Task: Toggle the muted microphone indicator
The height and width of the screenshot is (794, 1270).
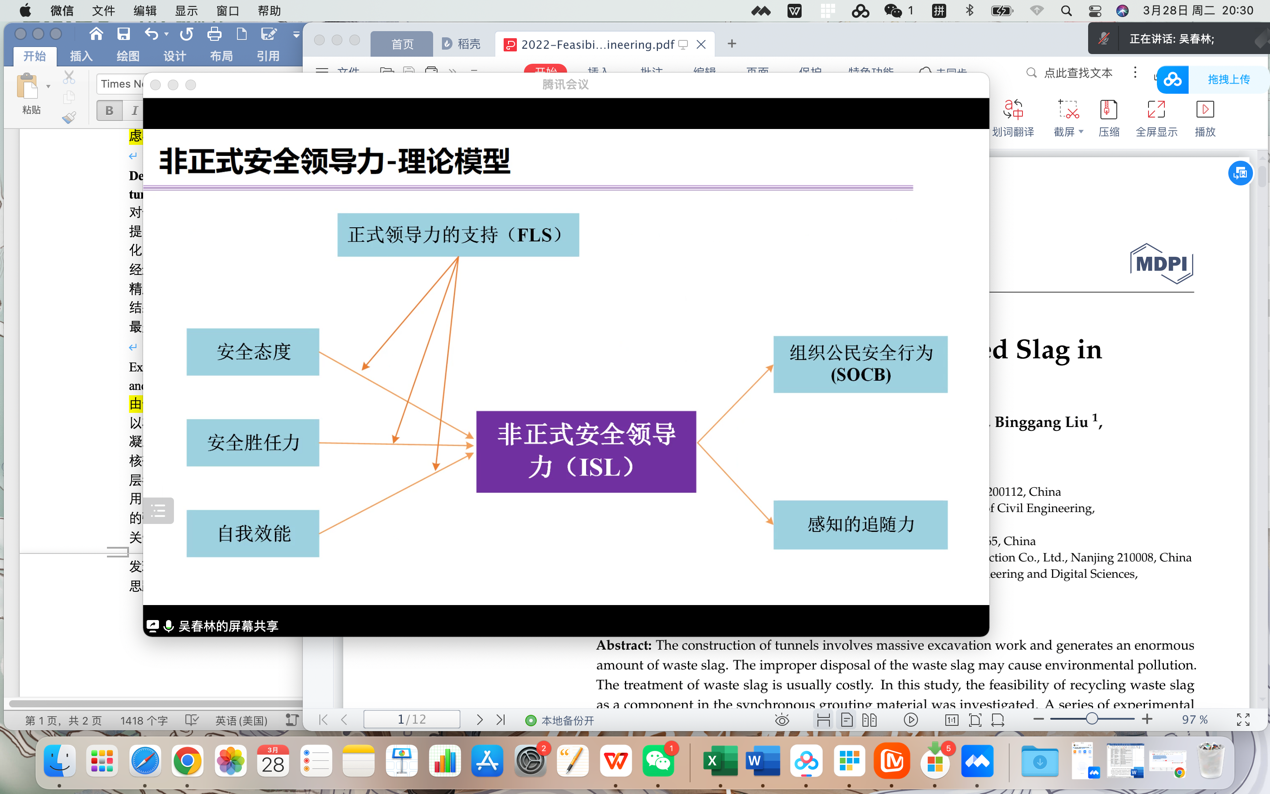Action: [x=1104, y=39]
